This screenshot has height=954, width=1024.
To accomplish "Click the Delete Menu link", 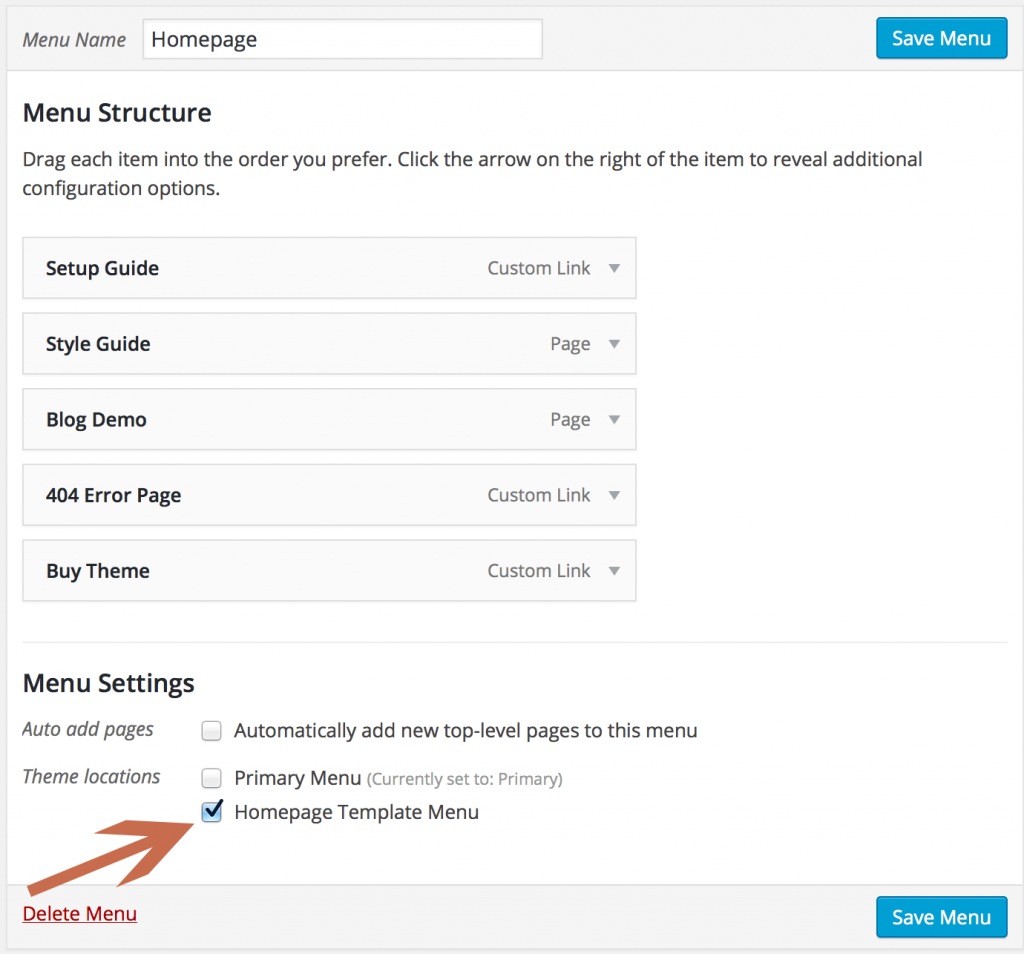I will click(x=80, y=914).
